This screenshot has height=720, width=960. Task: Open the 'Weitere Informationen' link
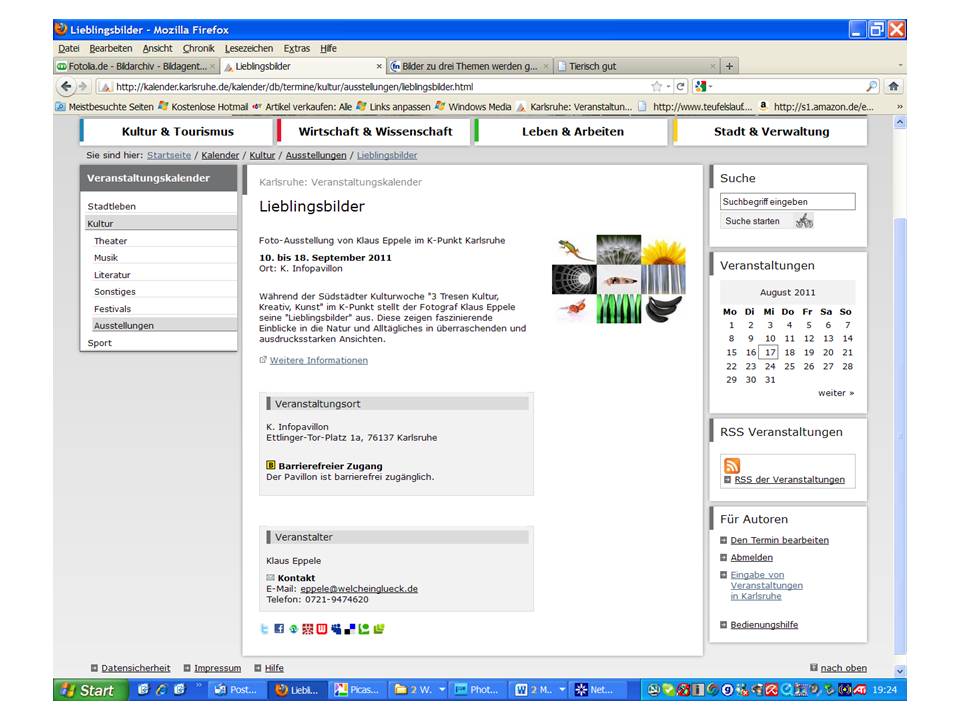click(x=318, y=360)
